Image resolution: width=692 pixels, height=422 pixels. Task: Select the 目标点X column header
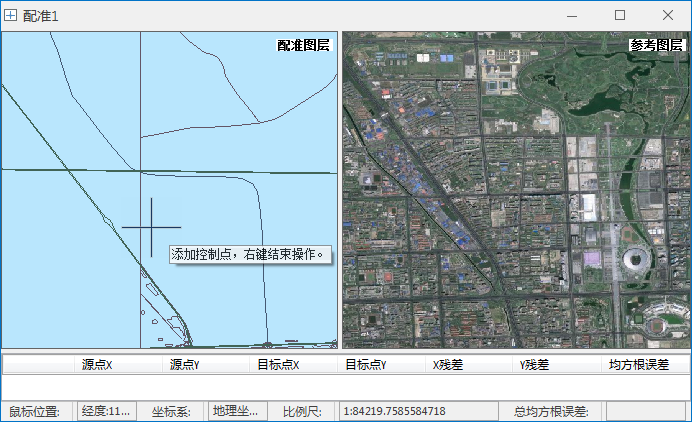coord(278,365)
